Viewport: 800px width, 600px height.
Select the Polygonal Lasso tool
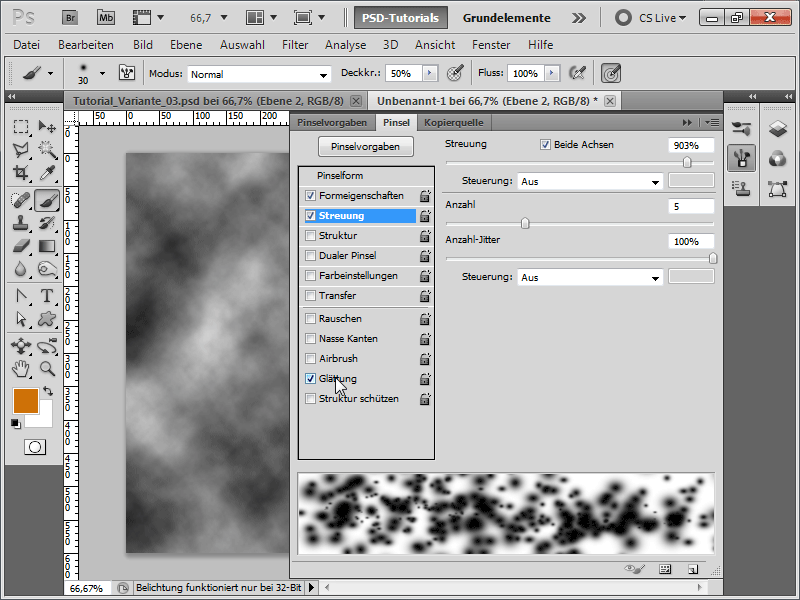pos(21,149)
